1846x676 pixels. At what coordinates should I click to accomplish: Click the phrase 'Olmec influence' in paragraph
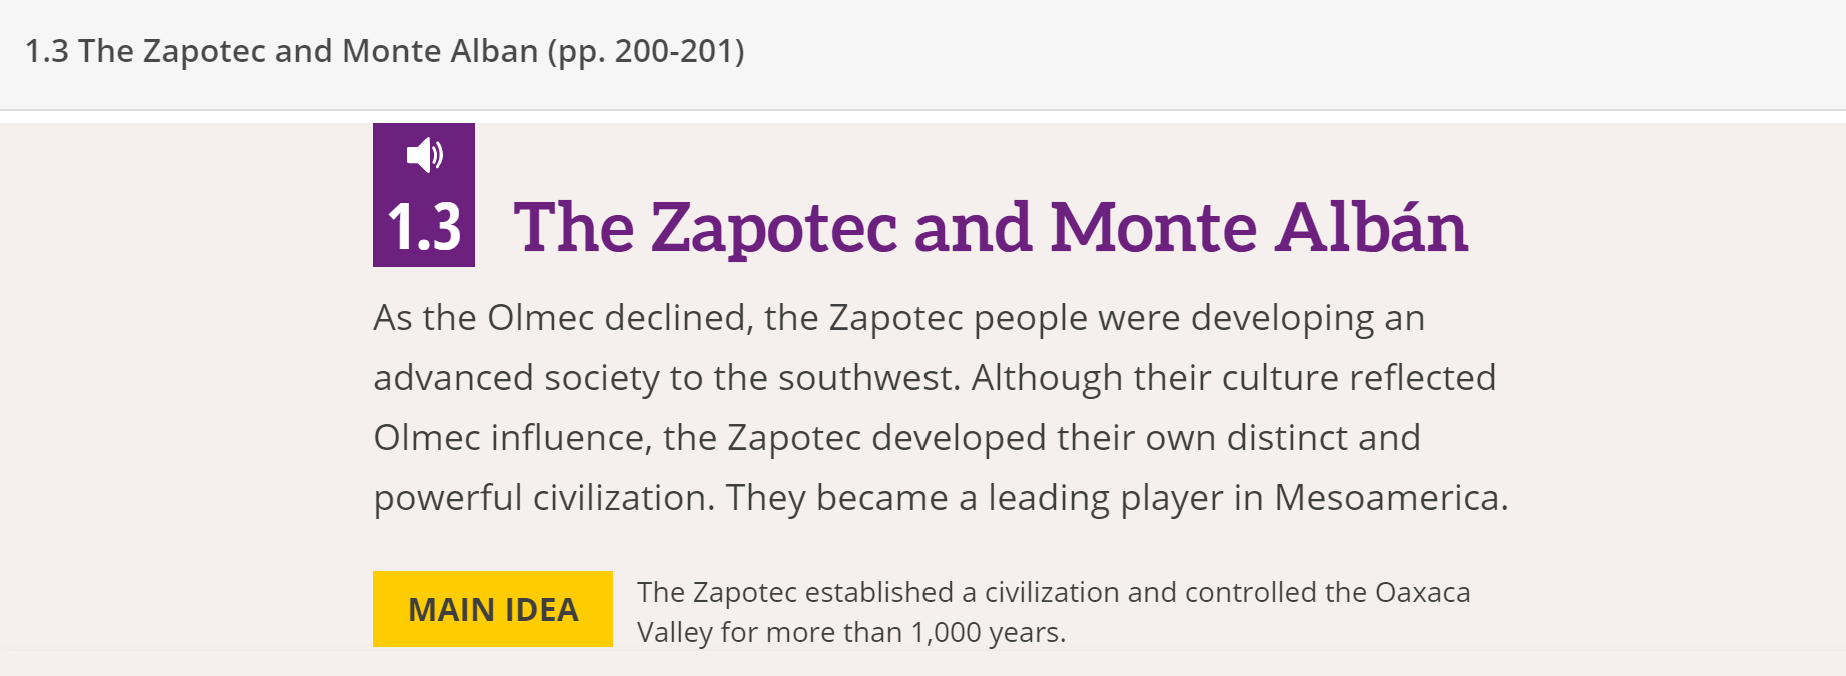click(509, 438)
